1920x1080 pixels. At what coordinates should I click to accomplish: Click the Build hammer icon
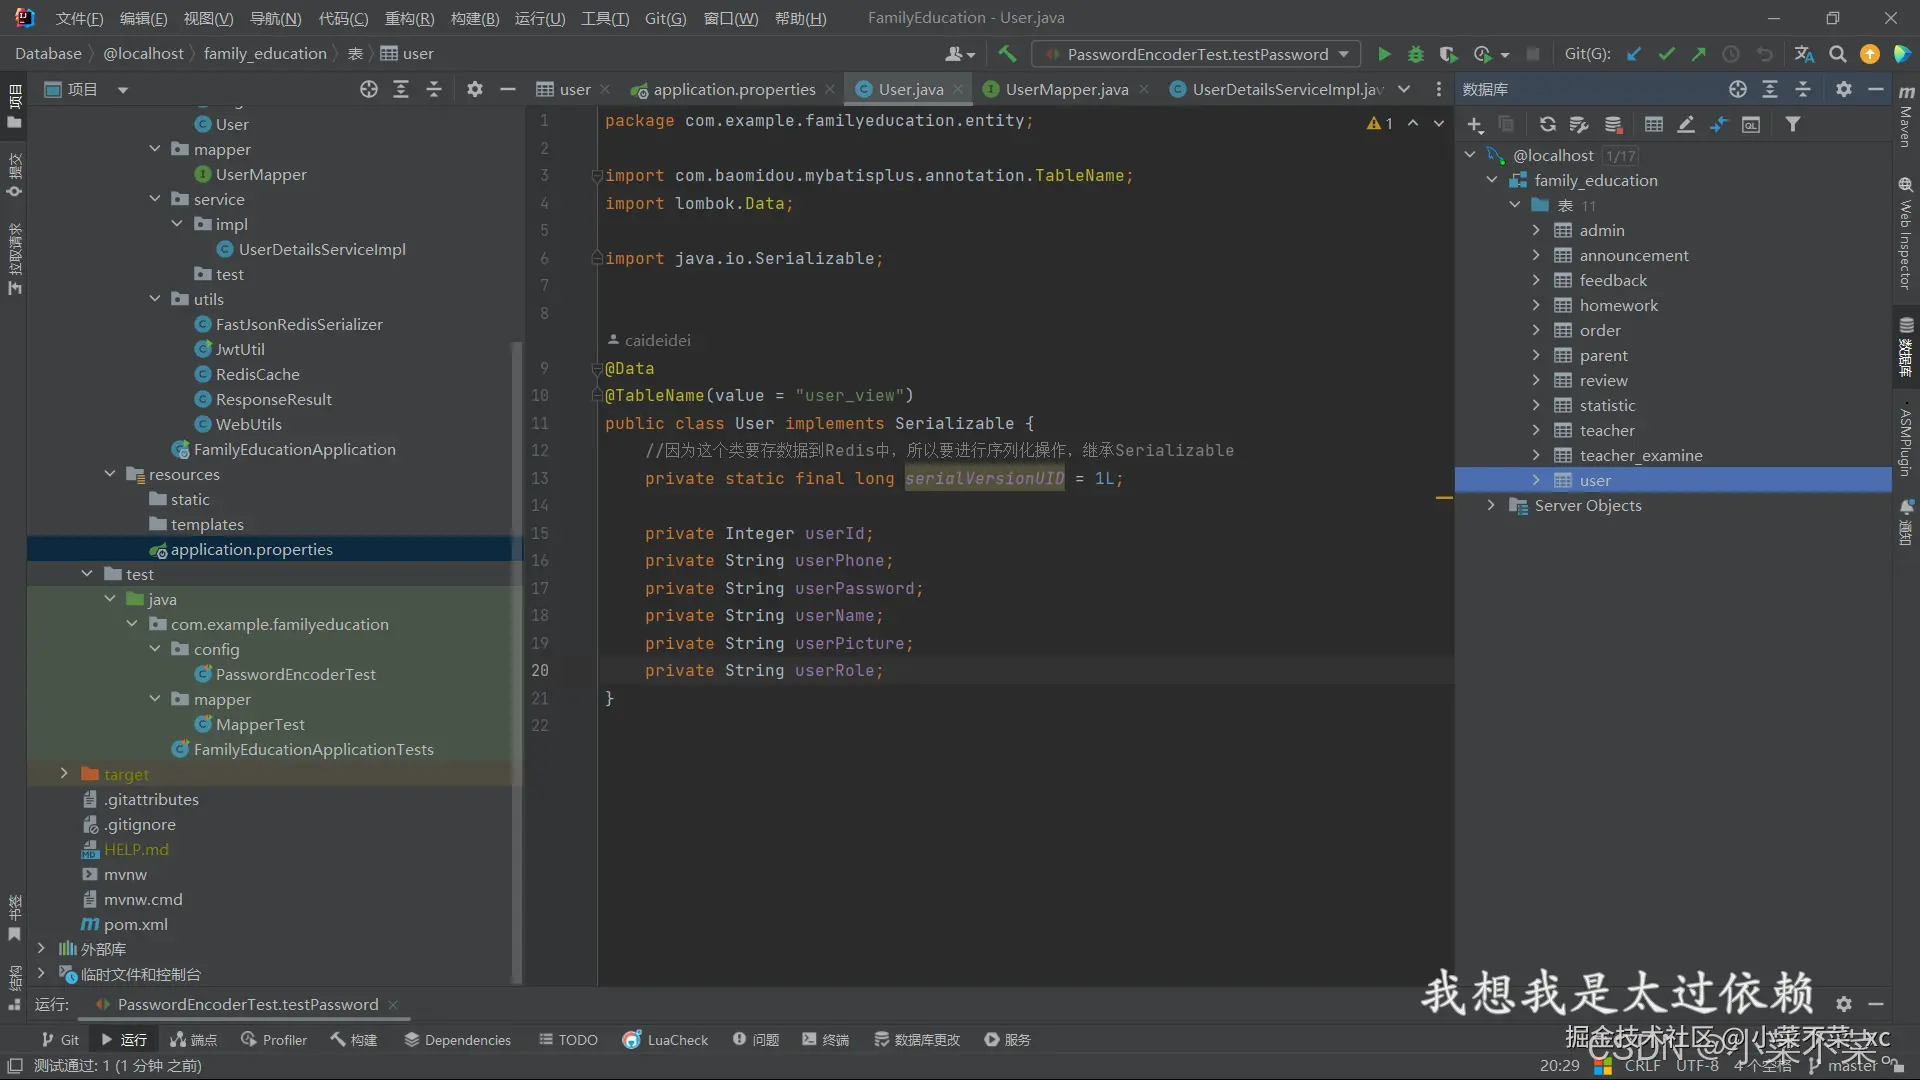tap(1007, 54)
